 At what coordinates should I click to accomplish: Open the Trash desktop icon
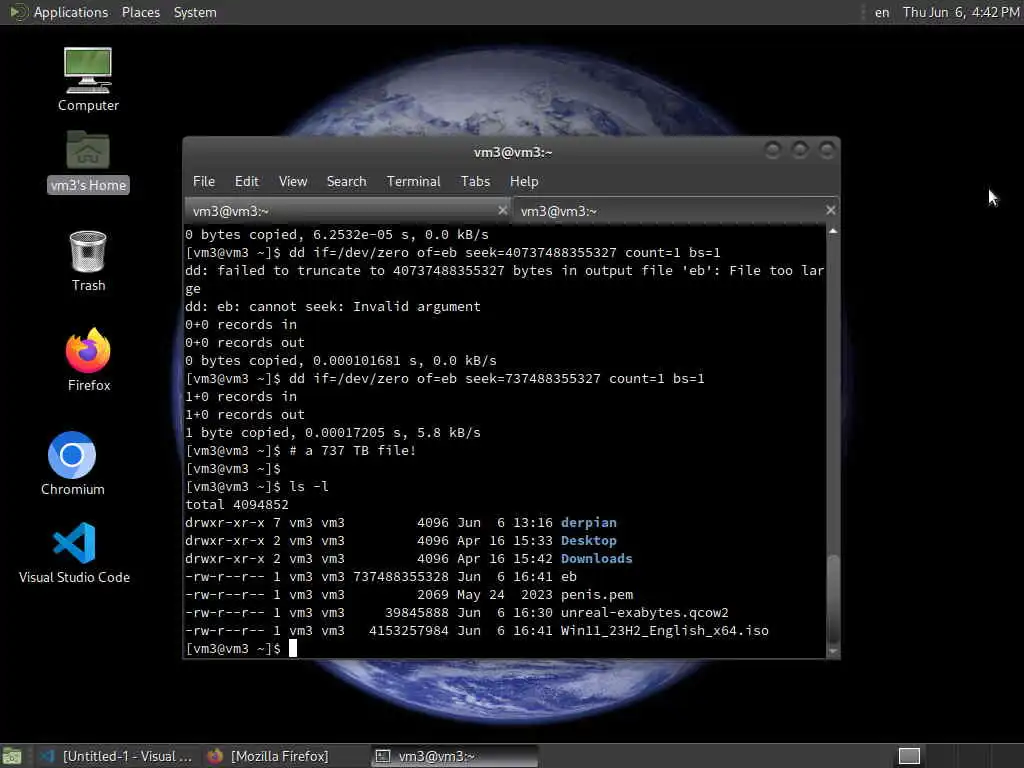point(88,261)
